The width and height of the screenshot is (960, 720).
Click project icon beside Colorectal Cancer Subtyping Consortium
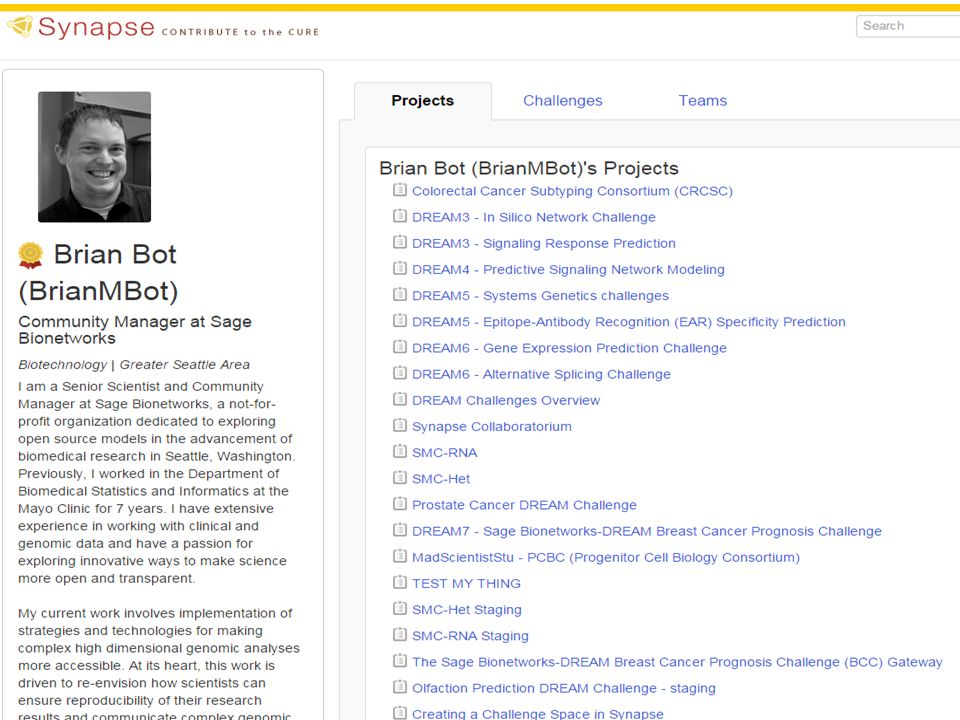tap(399, 190)
